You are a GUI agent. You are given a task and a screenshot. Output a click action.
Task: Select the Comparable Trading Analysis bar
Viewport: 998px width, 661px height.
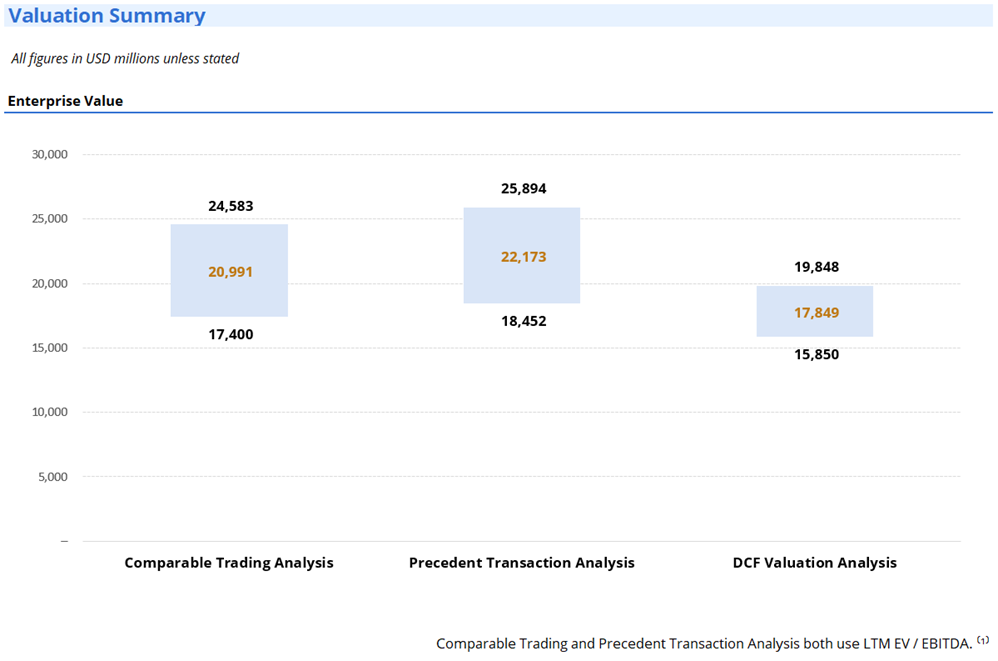tap(229, 244)
